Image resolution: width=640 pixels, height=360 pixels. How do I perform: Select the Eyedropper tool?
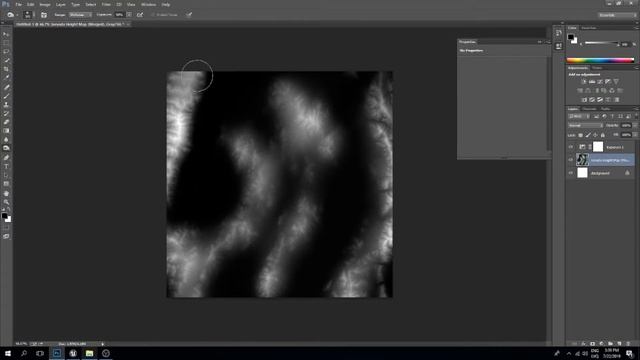6,78
